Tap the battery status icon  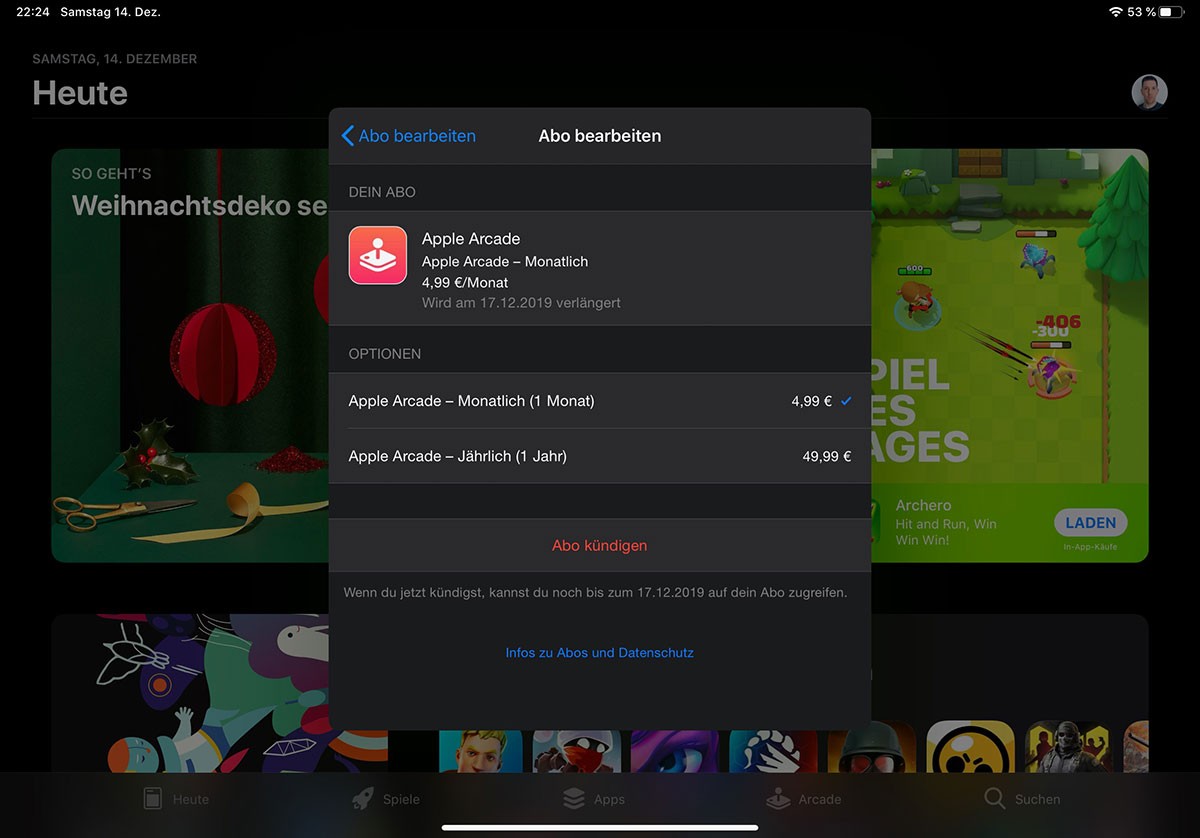[x=1171, y=12]
